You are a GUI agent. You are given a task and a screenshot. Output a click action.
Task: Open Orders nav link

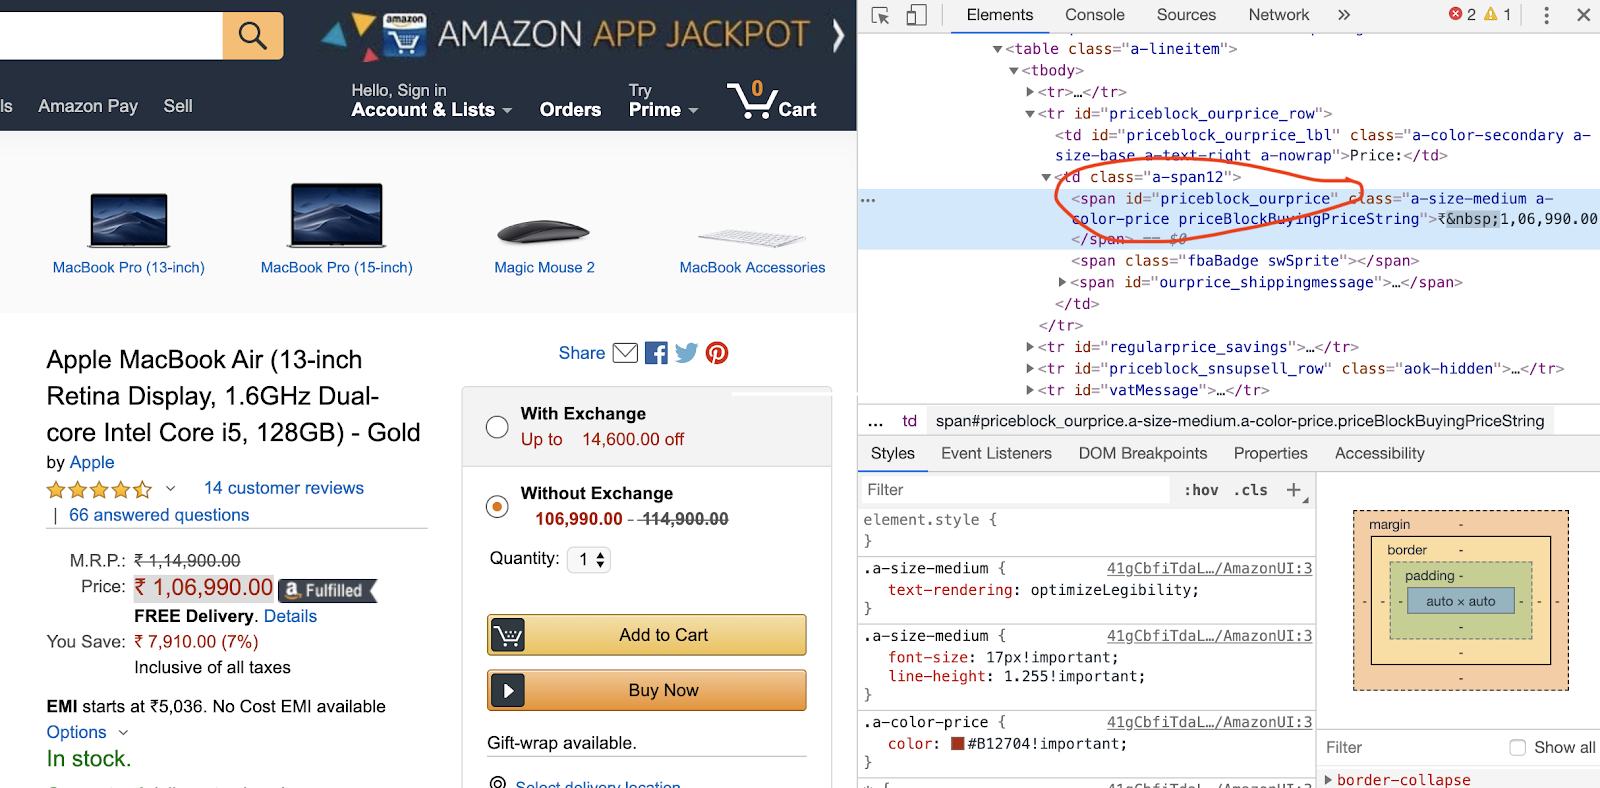point(570,110)
